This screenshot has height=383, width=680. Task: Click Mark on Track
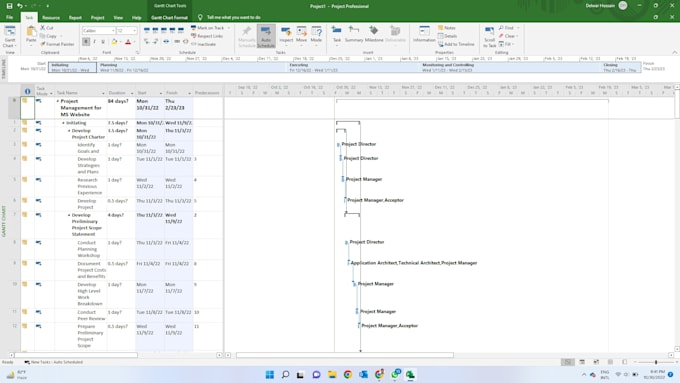pos(207,28)
